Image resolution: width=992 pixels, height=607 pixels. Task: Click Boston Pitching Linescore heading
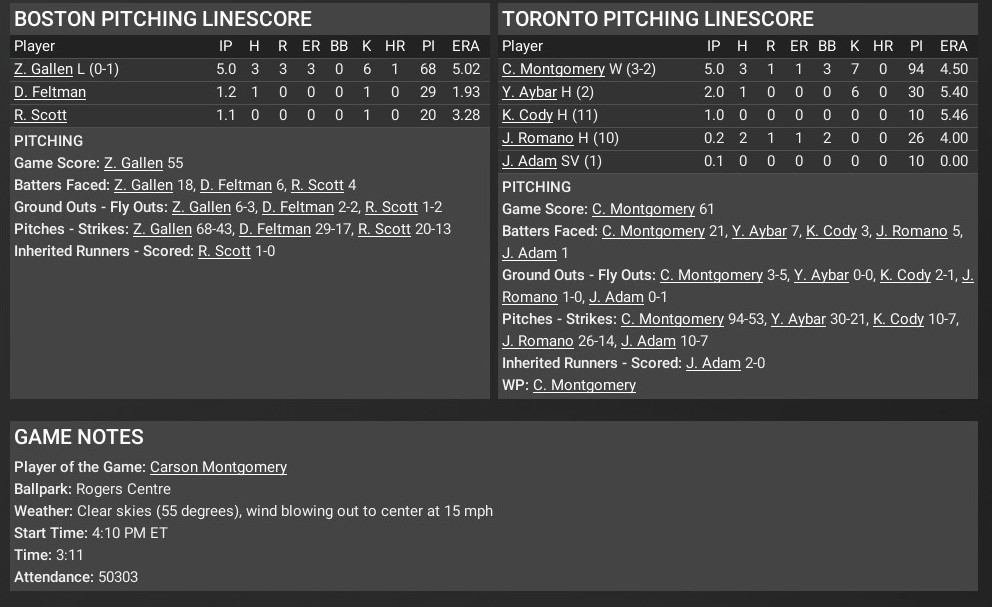(x=163, y=19)
